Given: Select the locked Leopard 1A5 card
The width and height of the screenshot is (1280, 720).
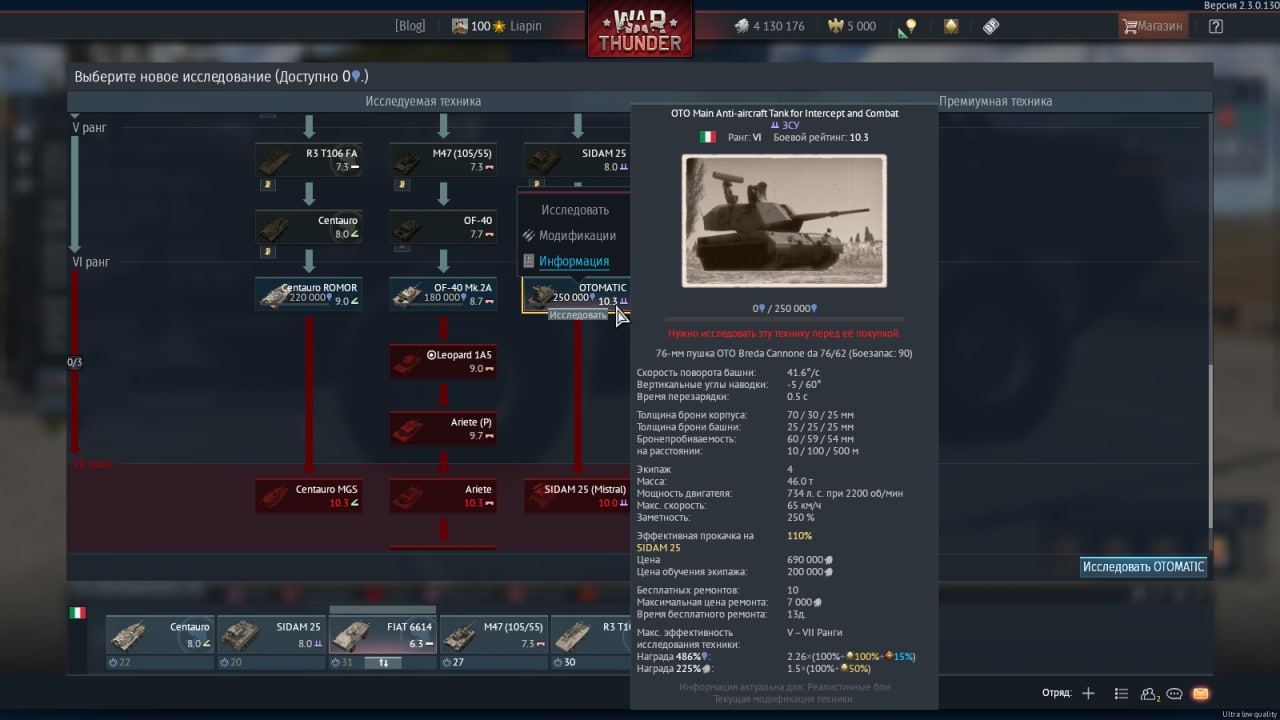Looking at the screenshot, I should pyautogui.click(x=443, y=361).
